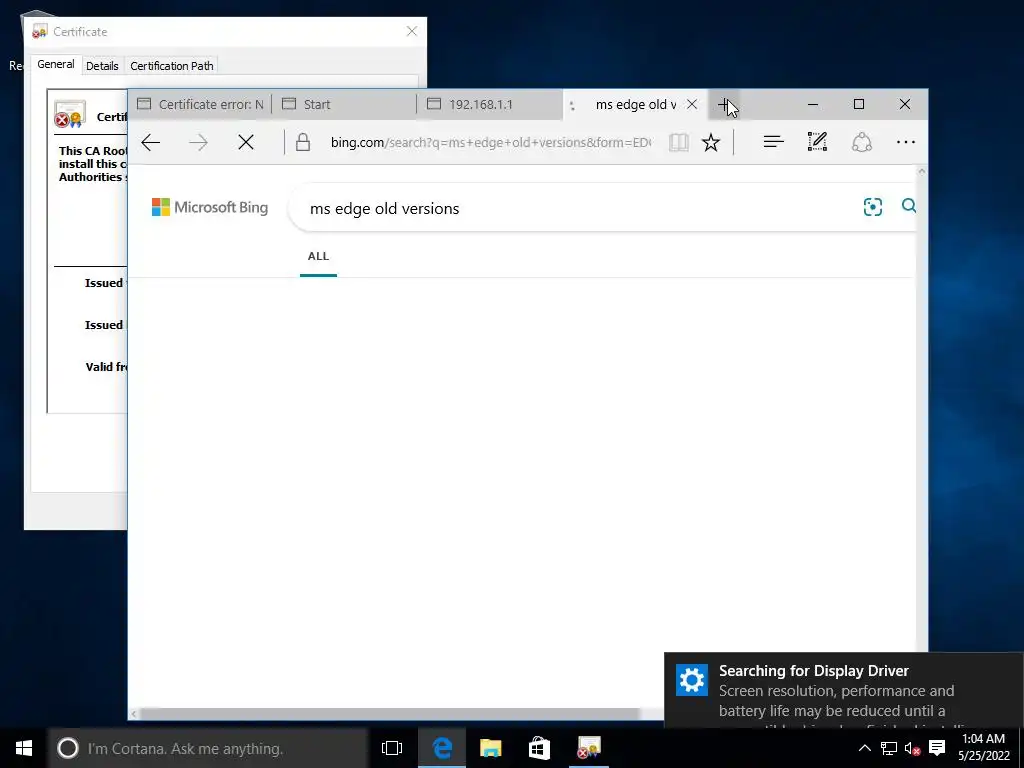Show hidden system tray icons
The width and height of the screenshot is (1024, 768).
click(864, 748)
